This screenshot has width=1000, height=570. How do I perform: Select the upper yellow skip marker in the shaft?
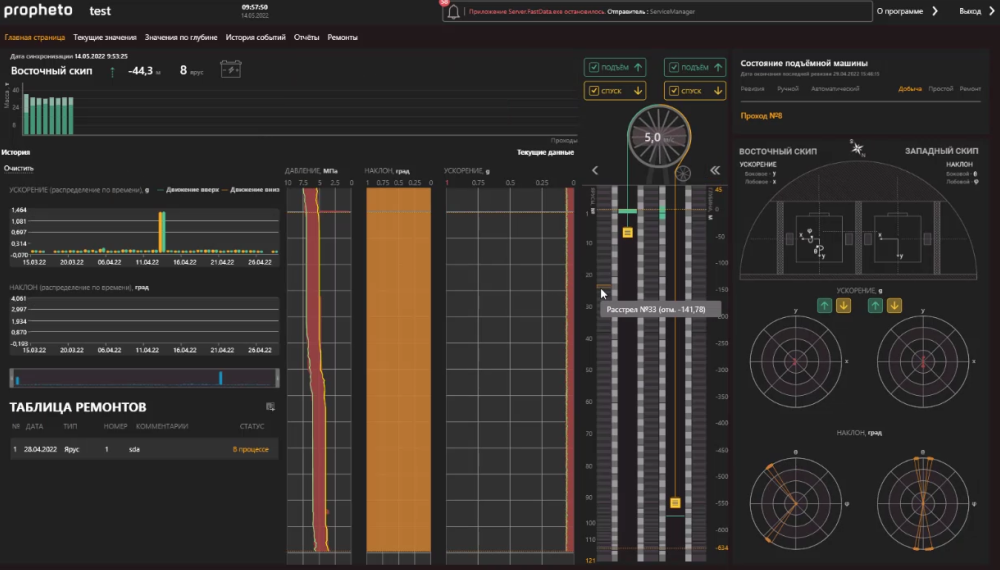pyautogui.click(x=628, y=233)
